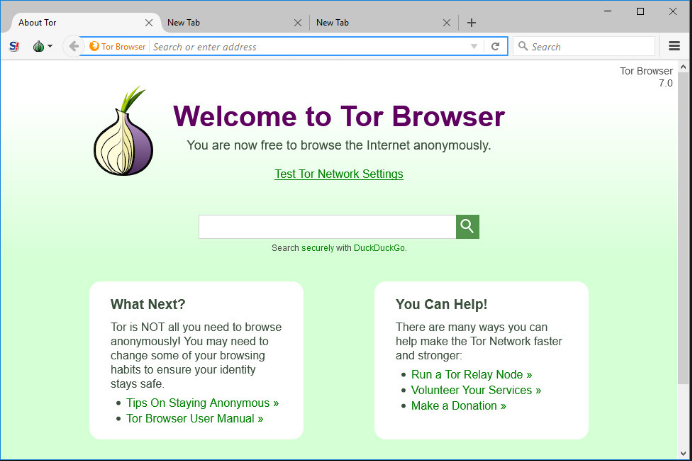Click the Tor Browser 7.0 version text
This screenshot has width=692, height=461.
pos(646,77)
